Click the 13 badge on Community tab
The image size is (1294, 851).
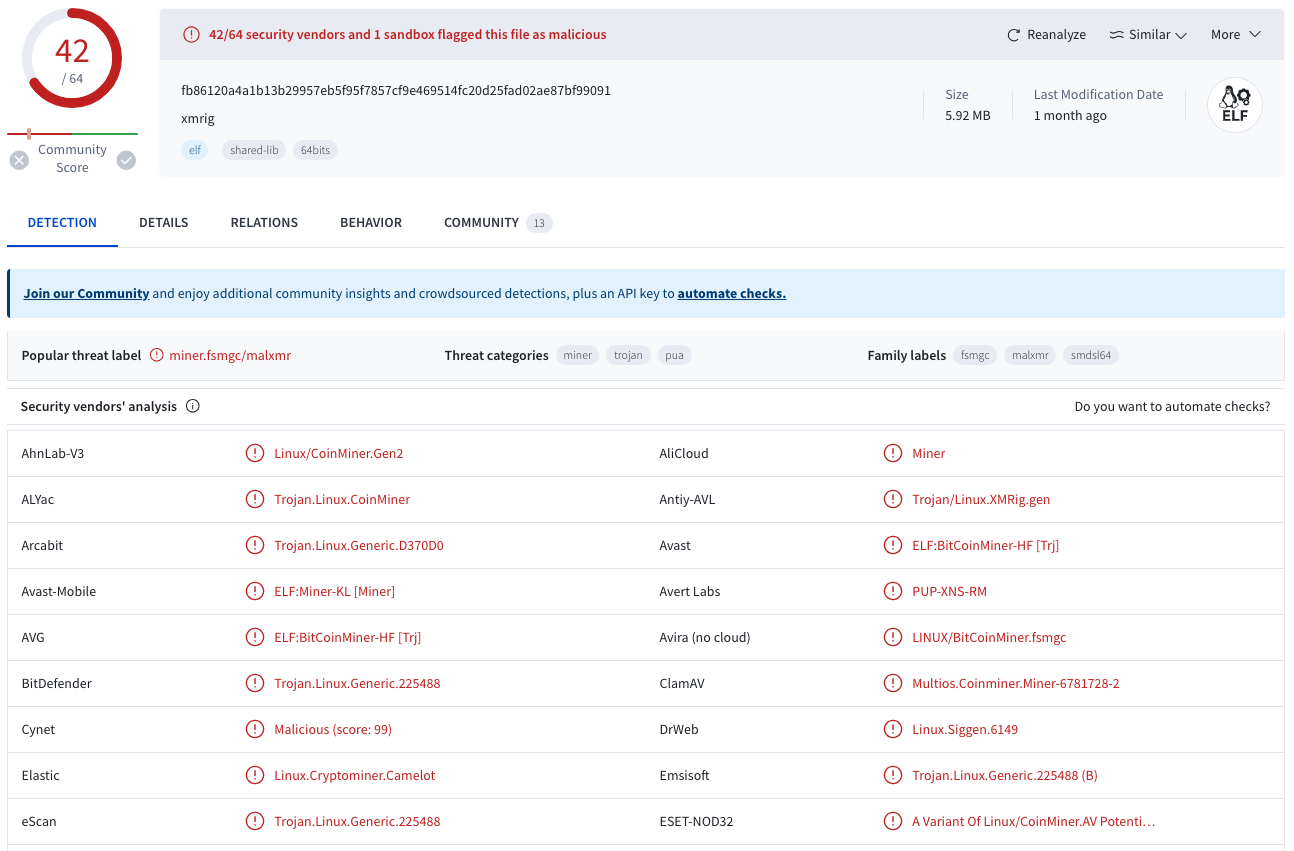tap(539, 223)
